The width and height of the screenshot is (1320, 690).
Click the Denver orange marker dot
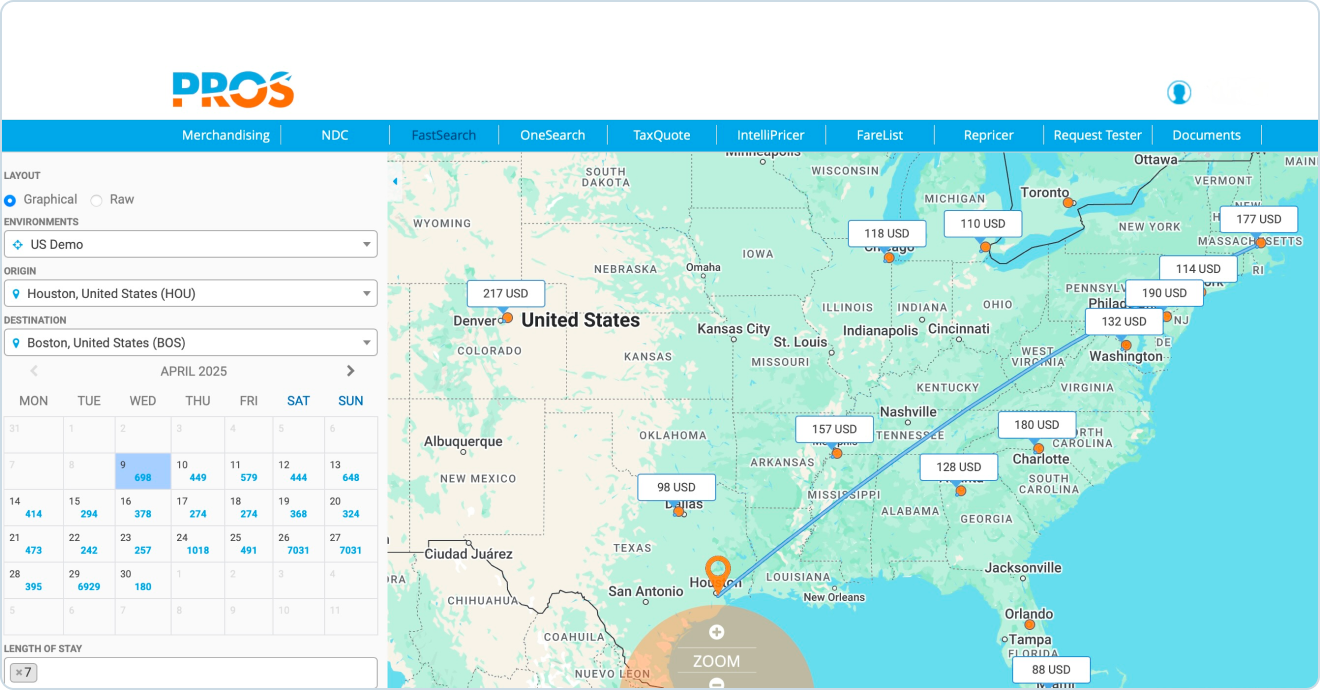[x=507, y=317]
